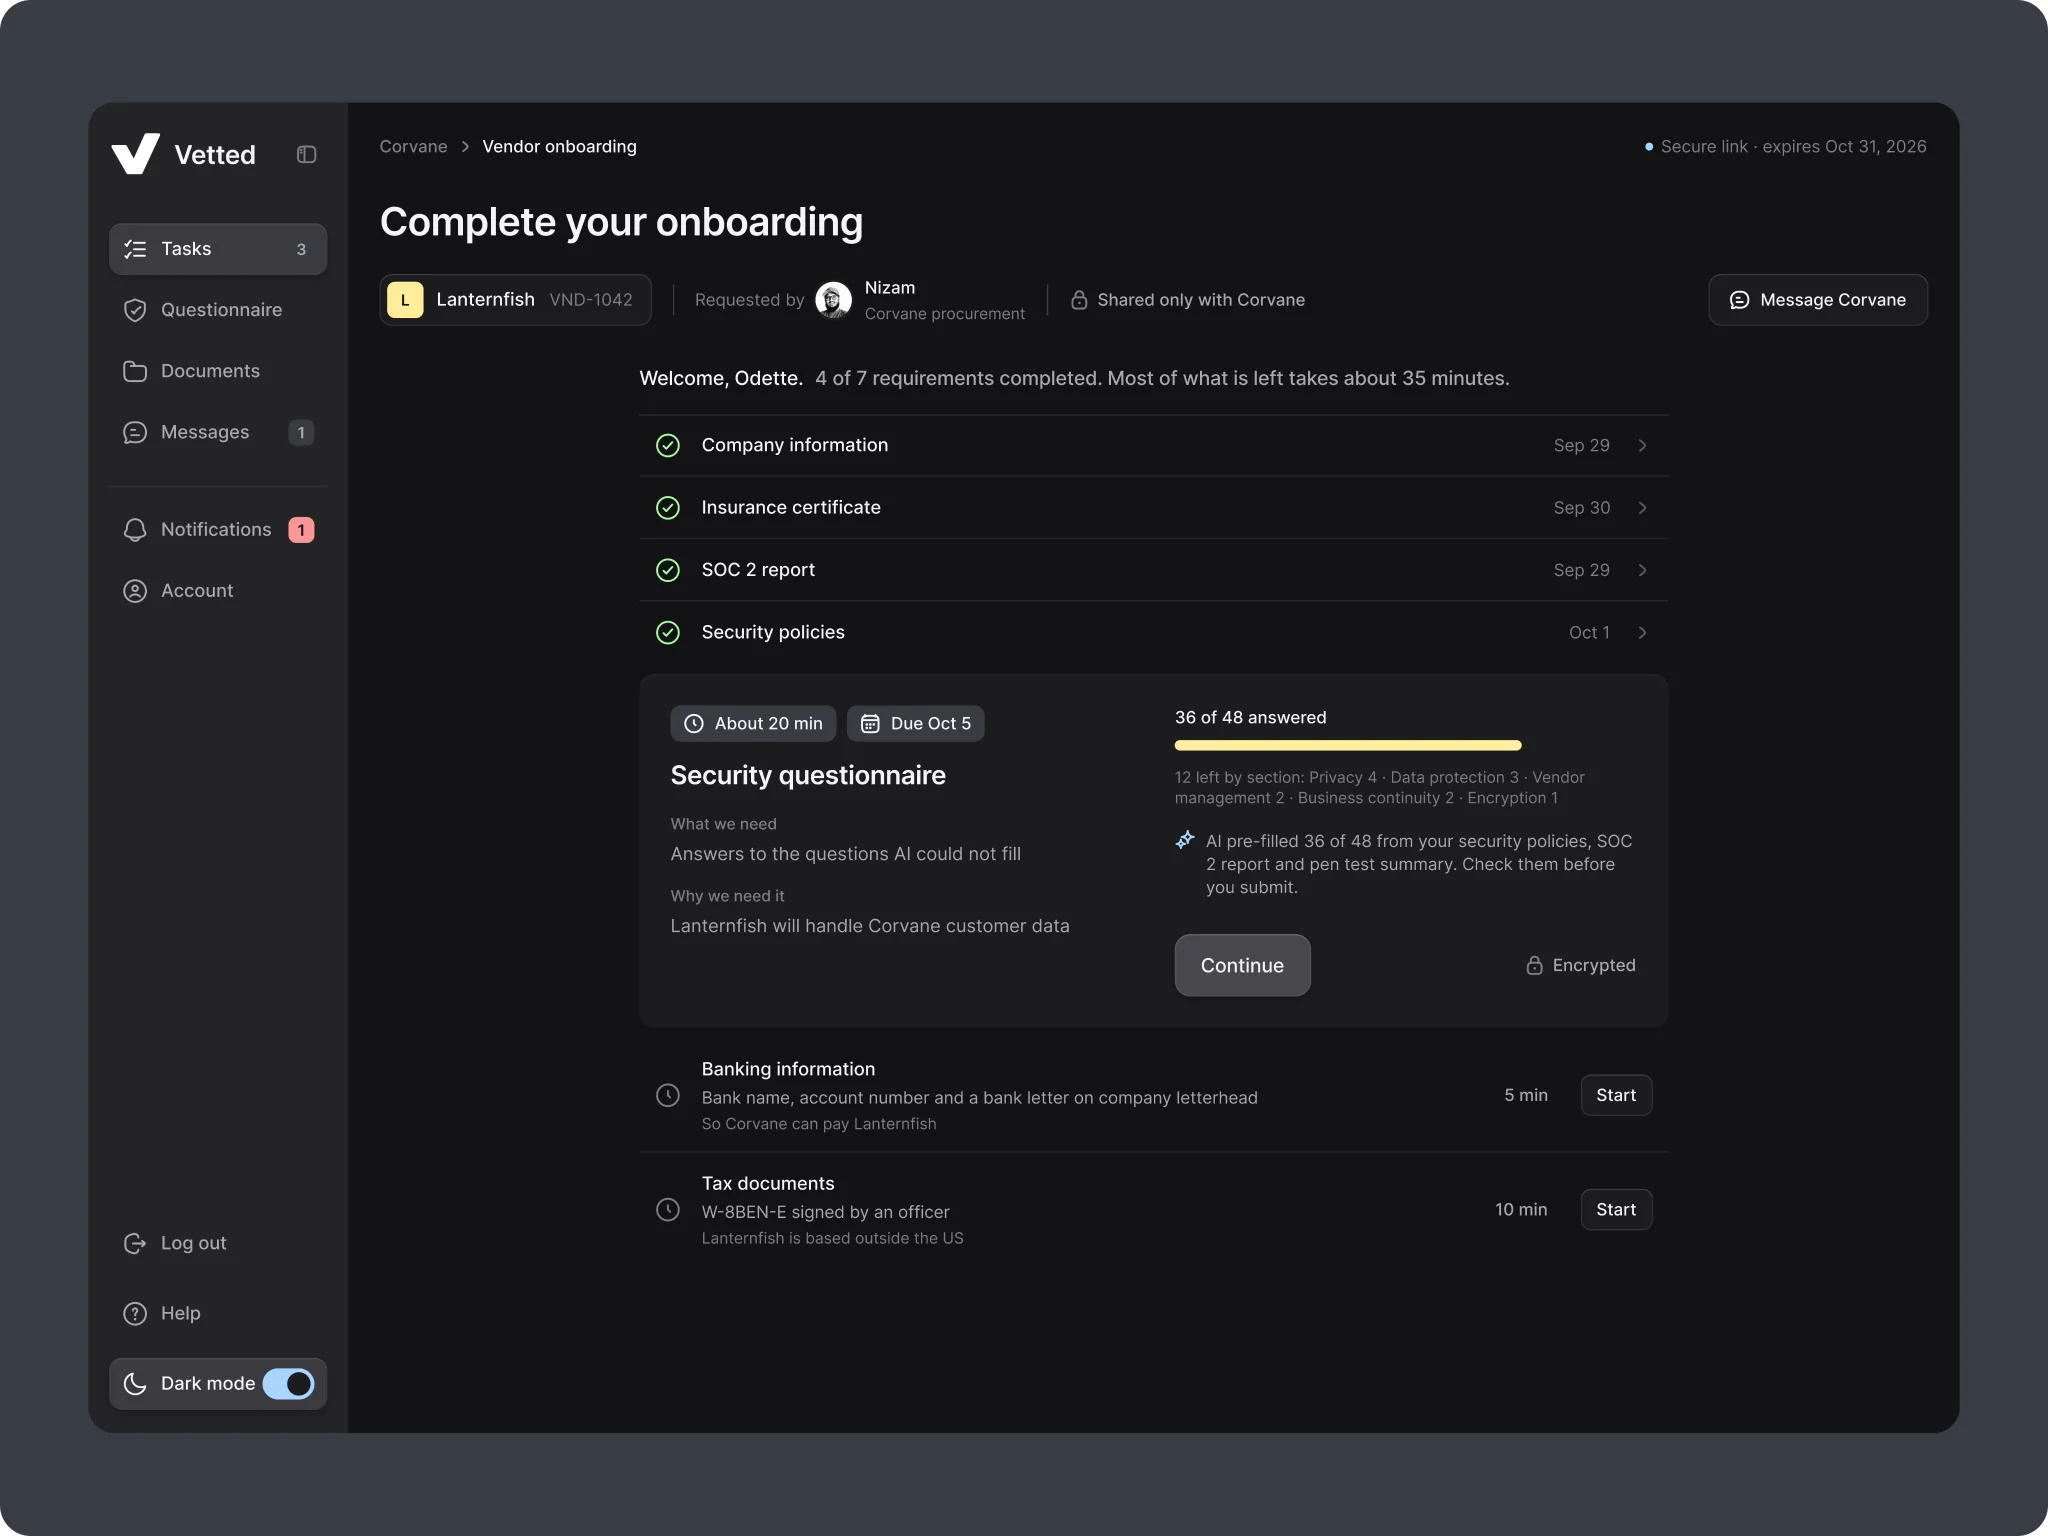Start the Banking information task
The image size is (2048, 1536).
[1616, 1095]
